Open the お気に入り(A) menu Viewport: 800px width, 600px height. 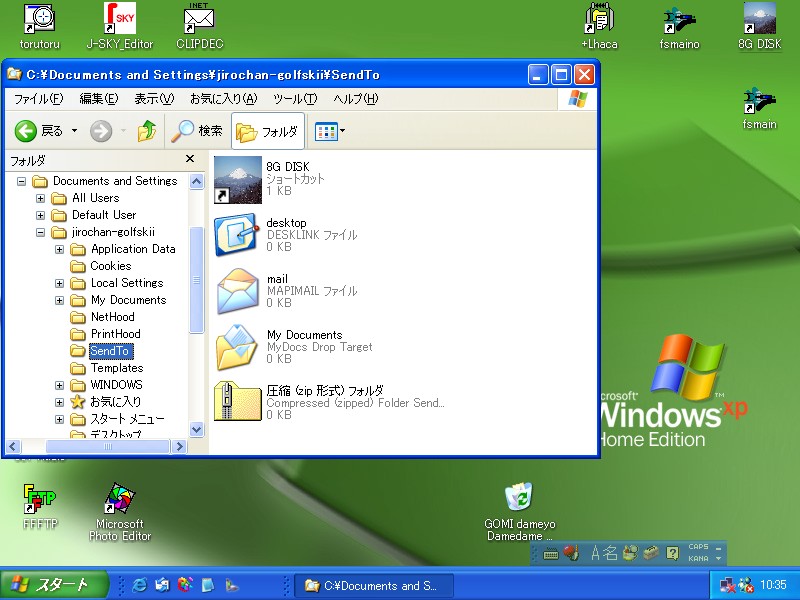pyautogui.click(x=223, y=98)
